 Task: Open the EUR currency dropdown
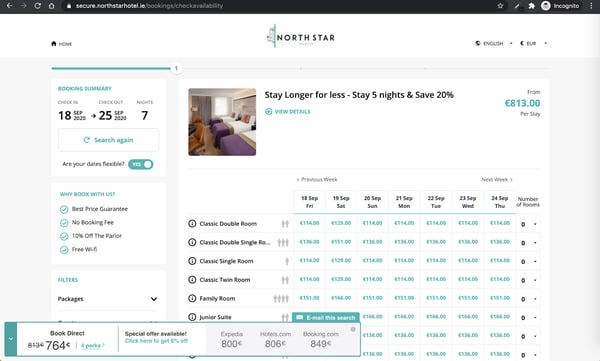[x=533, y=43]
